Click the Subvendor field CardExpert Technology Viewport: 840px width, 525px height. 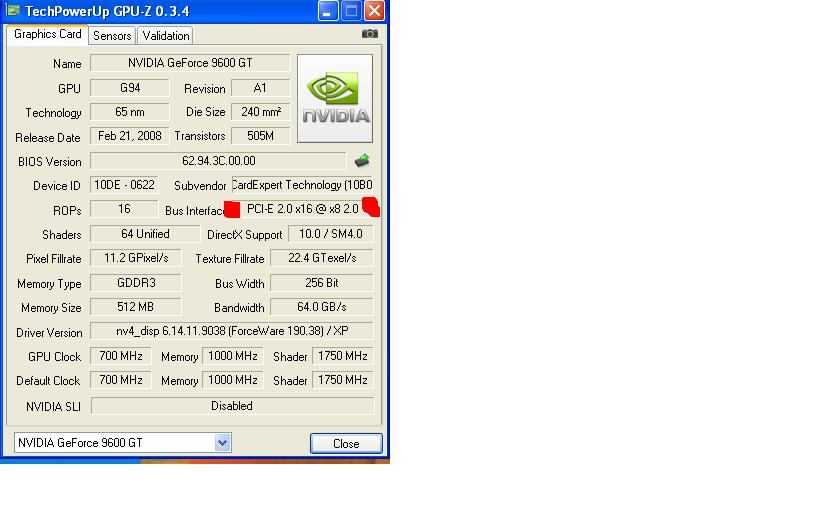[302, 185]
